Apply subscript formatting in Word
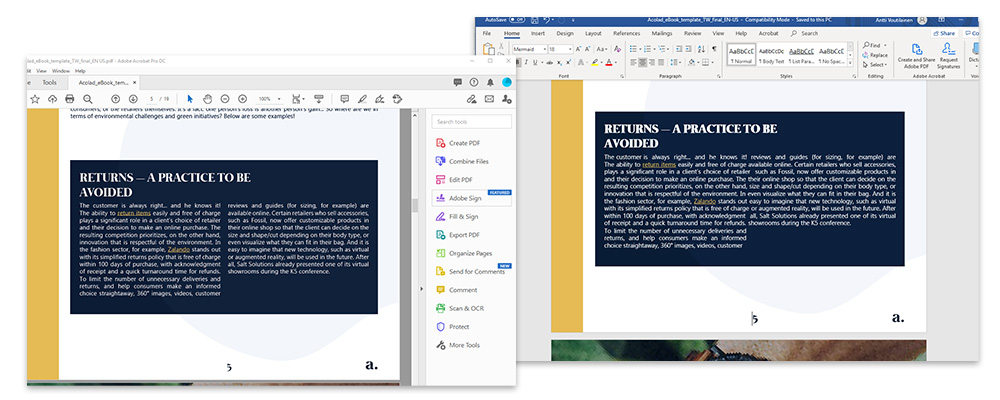The height and width of the screenshot is (400, 1000). pyautogui.click(x=559, y=63)
